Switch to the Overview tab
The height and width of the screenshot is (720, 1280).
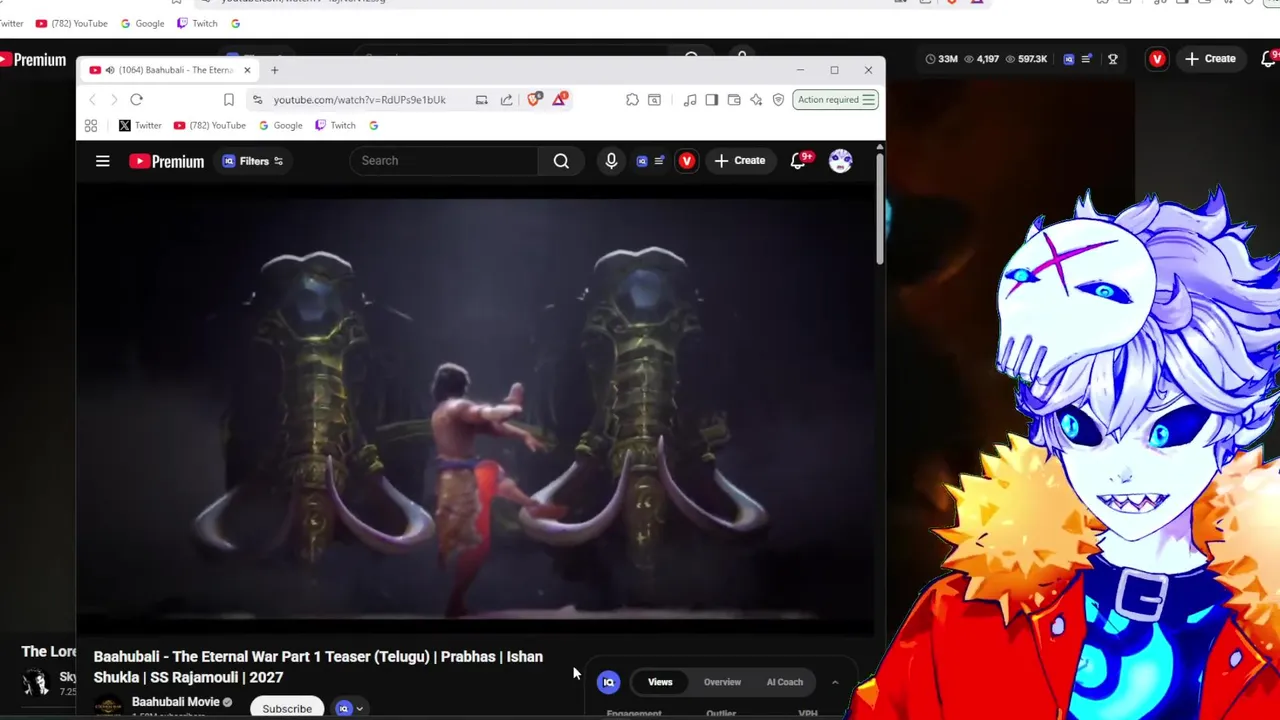pyautogui.click(x=722, y=682)
